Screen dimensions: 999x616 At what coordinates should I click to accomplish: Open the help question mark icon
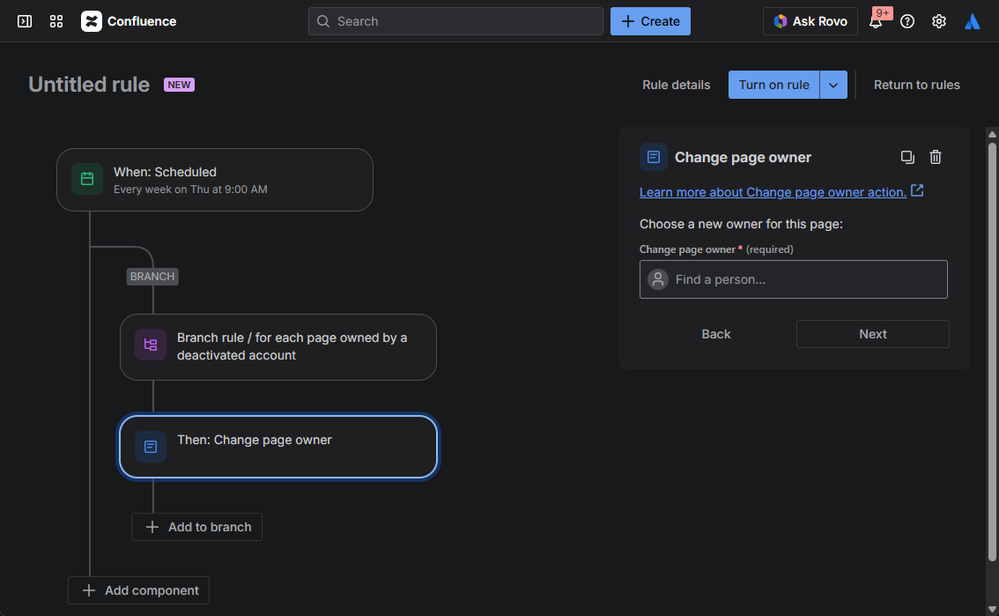(x=907, y=21)
